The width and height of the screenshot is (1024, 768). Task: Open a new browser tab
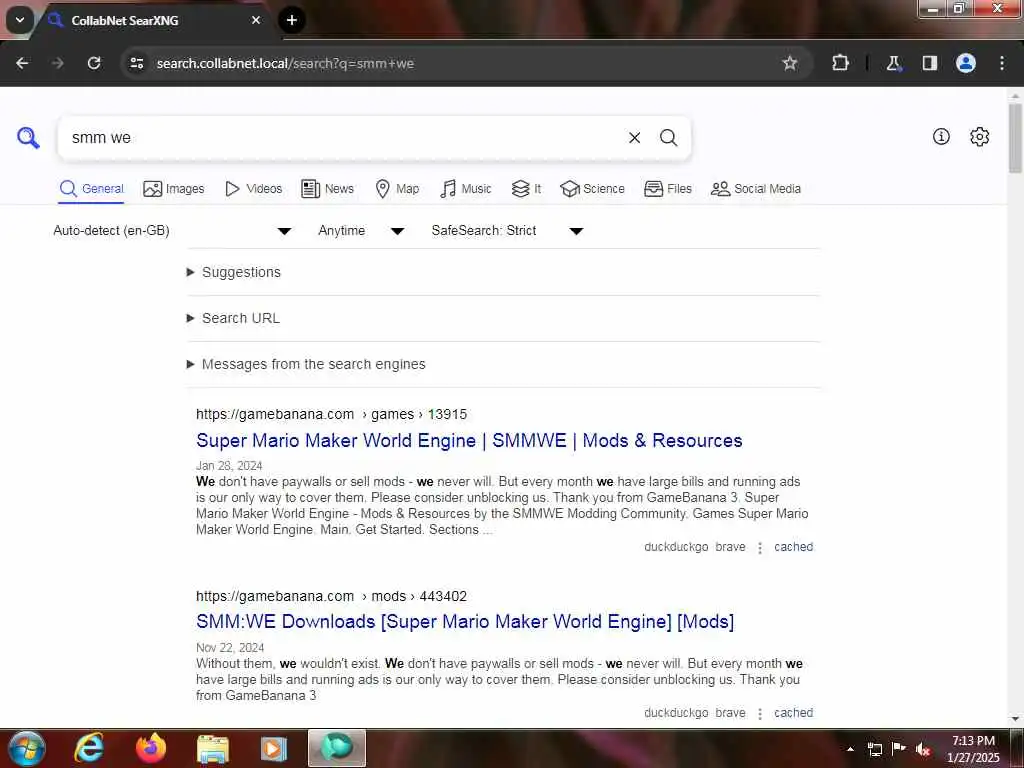point(292,20)
